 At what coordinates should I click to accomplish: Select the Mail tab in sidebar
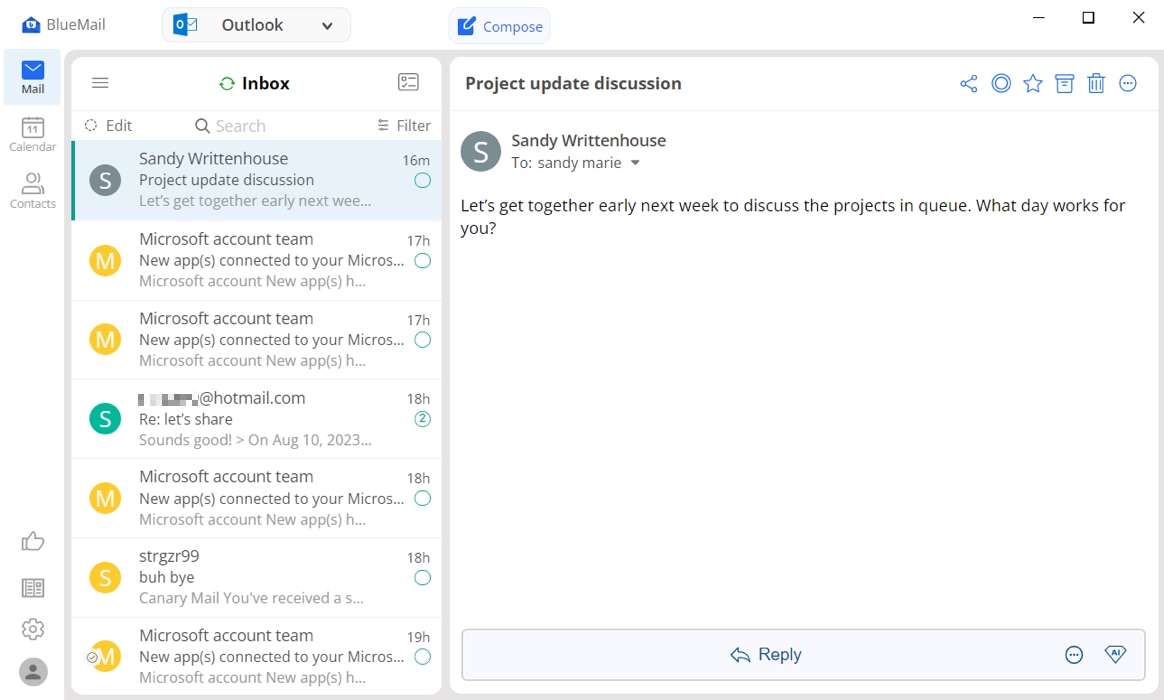point(32,76)
